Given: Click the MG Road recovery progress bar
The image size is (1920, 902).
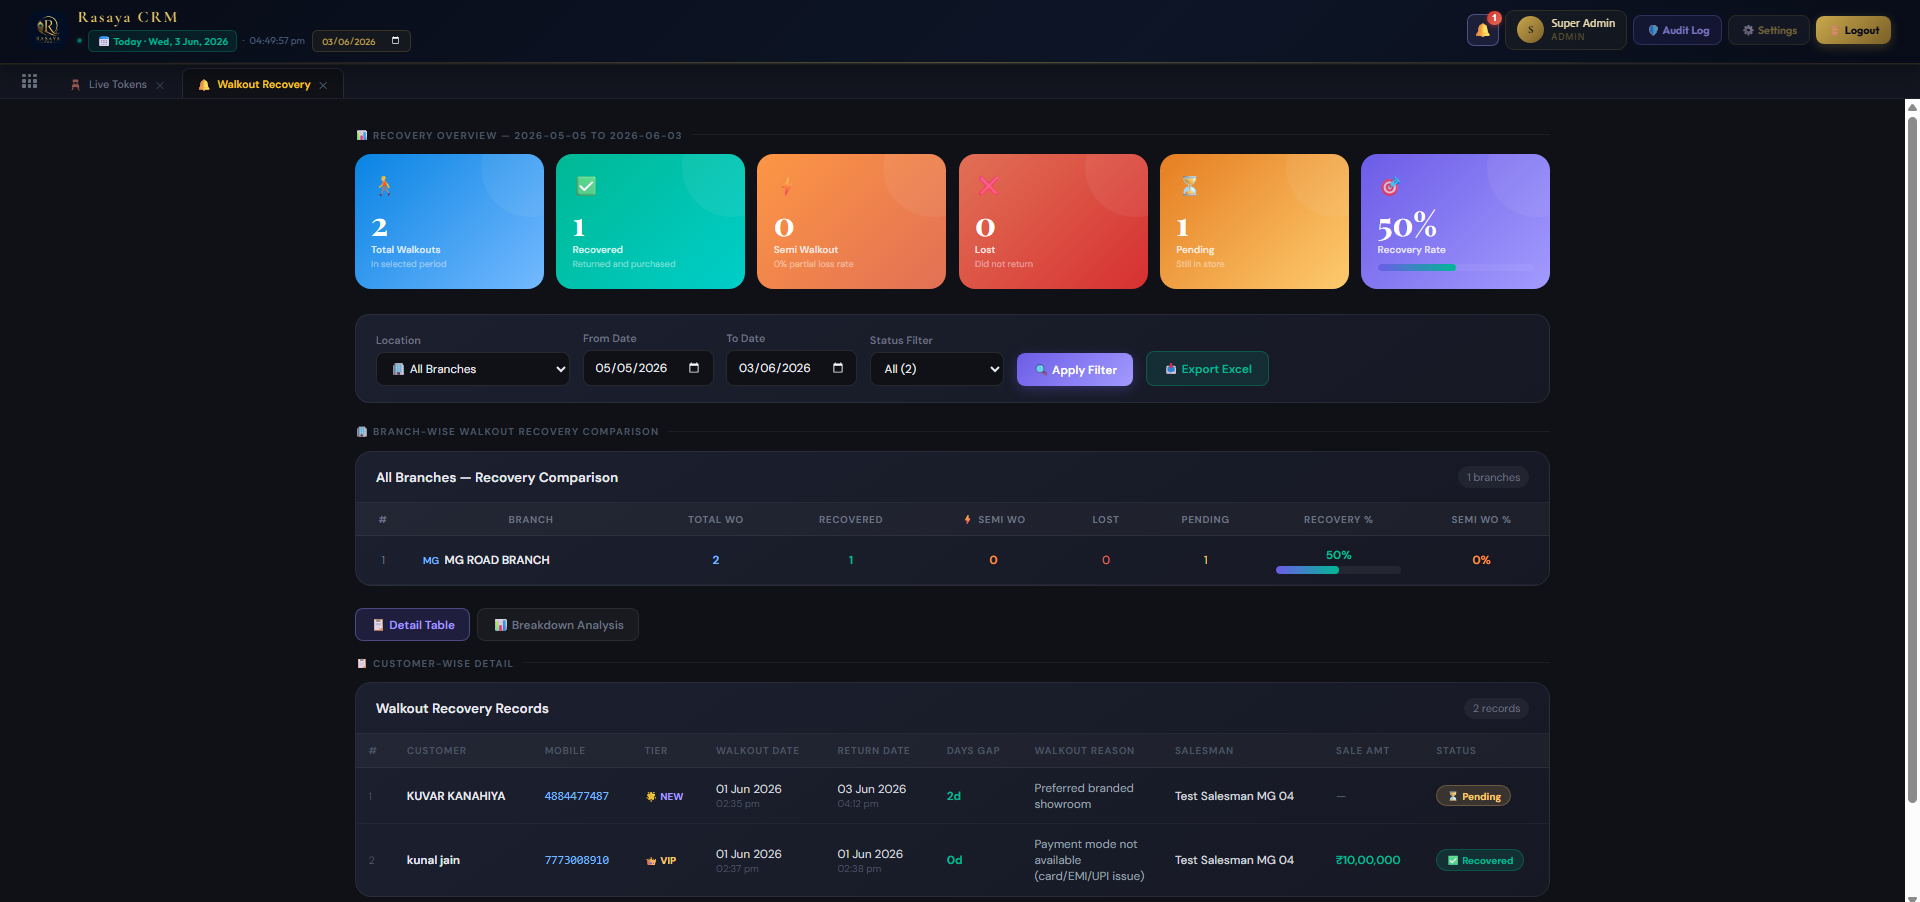Looking at the screenshot, I should (1338, 570).
